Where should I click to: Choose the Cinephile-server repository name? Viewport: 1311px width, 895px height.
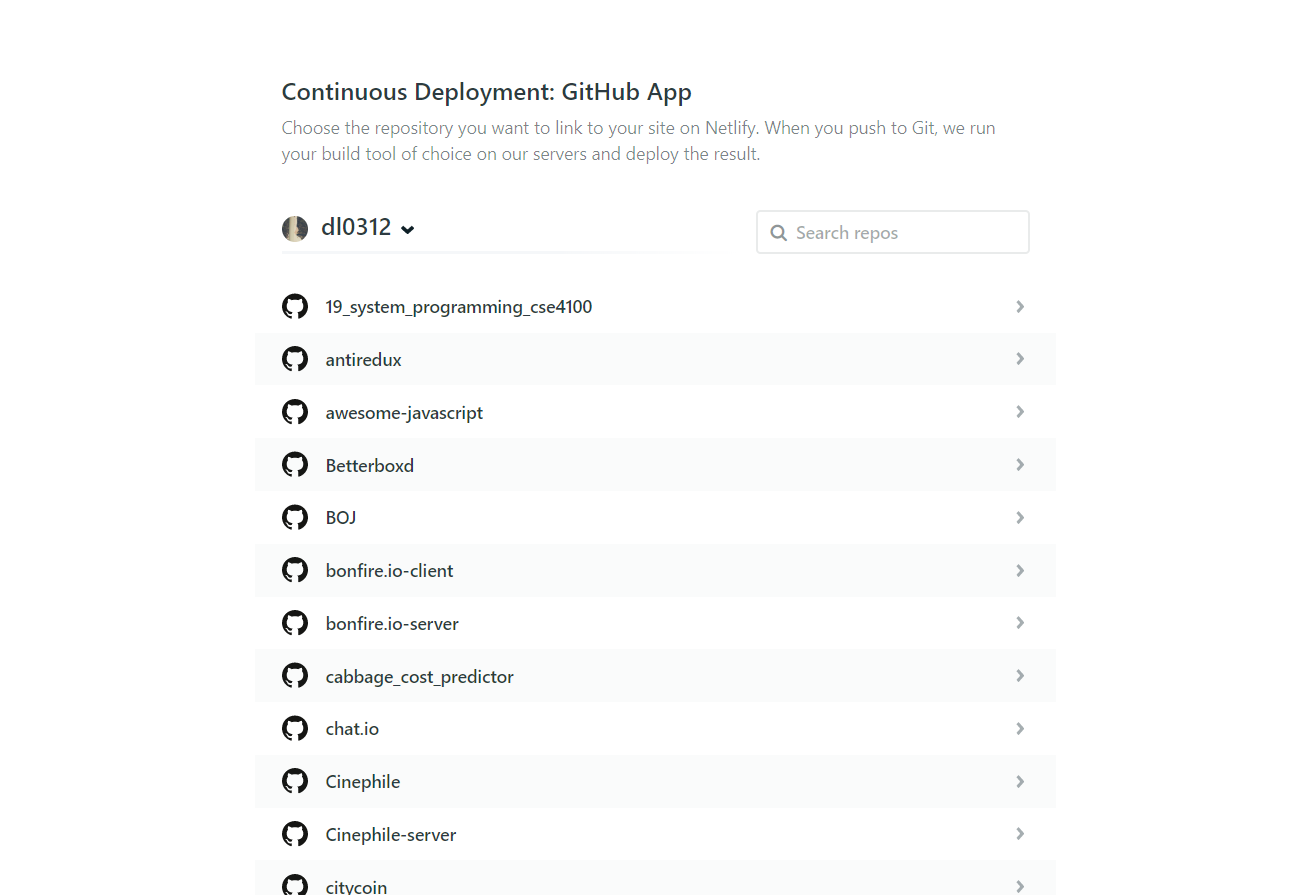(390, 835)
